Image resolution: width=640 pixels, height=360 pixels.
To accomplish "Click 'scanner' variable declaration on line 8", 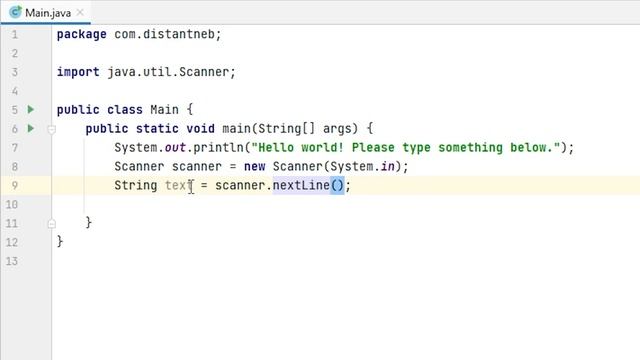I will click(197, 167).
